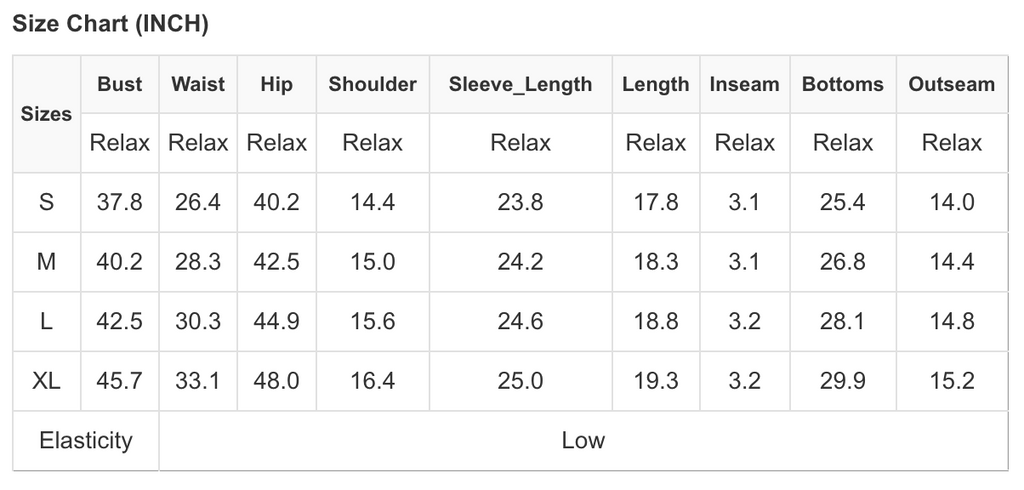Select the Inseam column header
This screenshot has height=490, width=1024.
744,85
